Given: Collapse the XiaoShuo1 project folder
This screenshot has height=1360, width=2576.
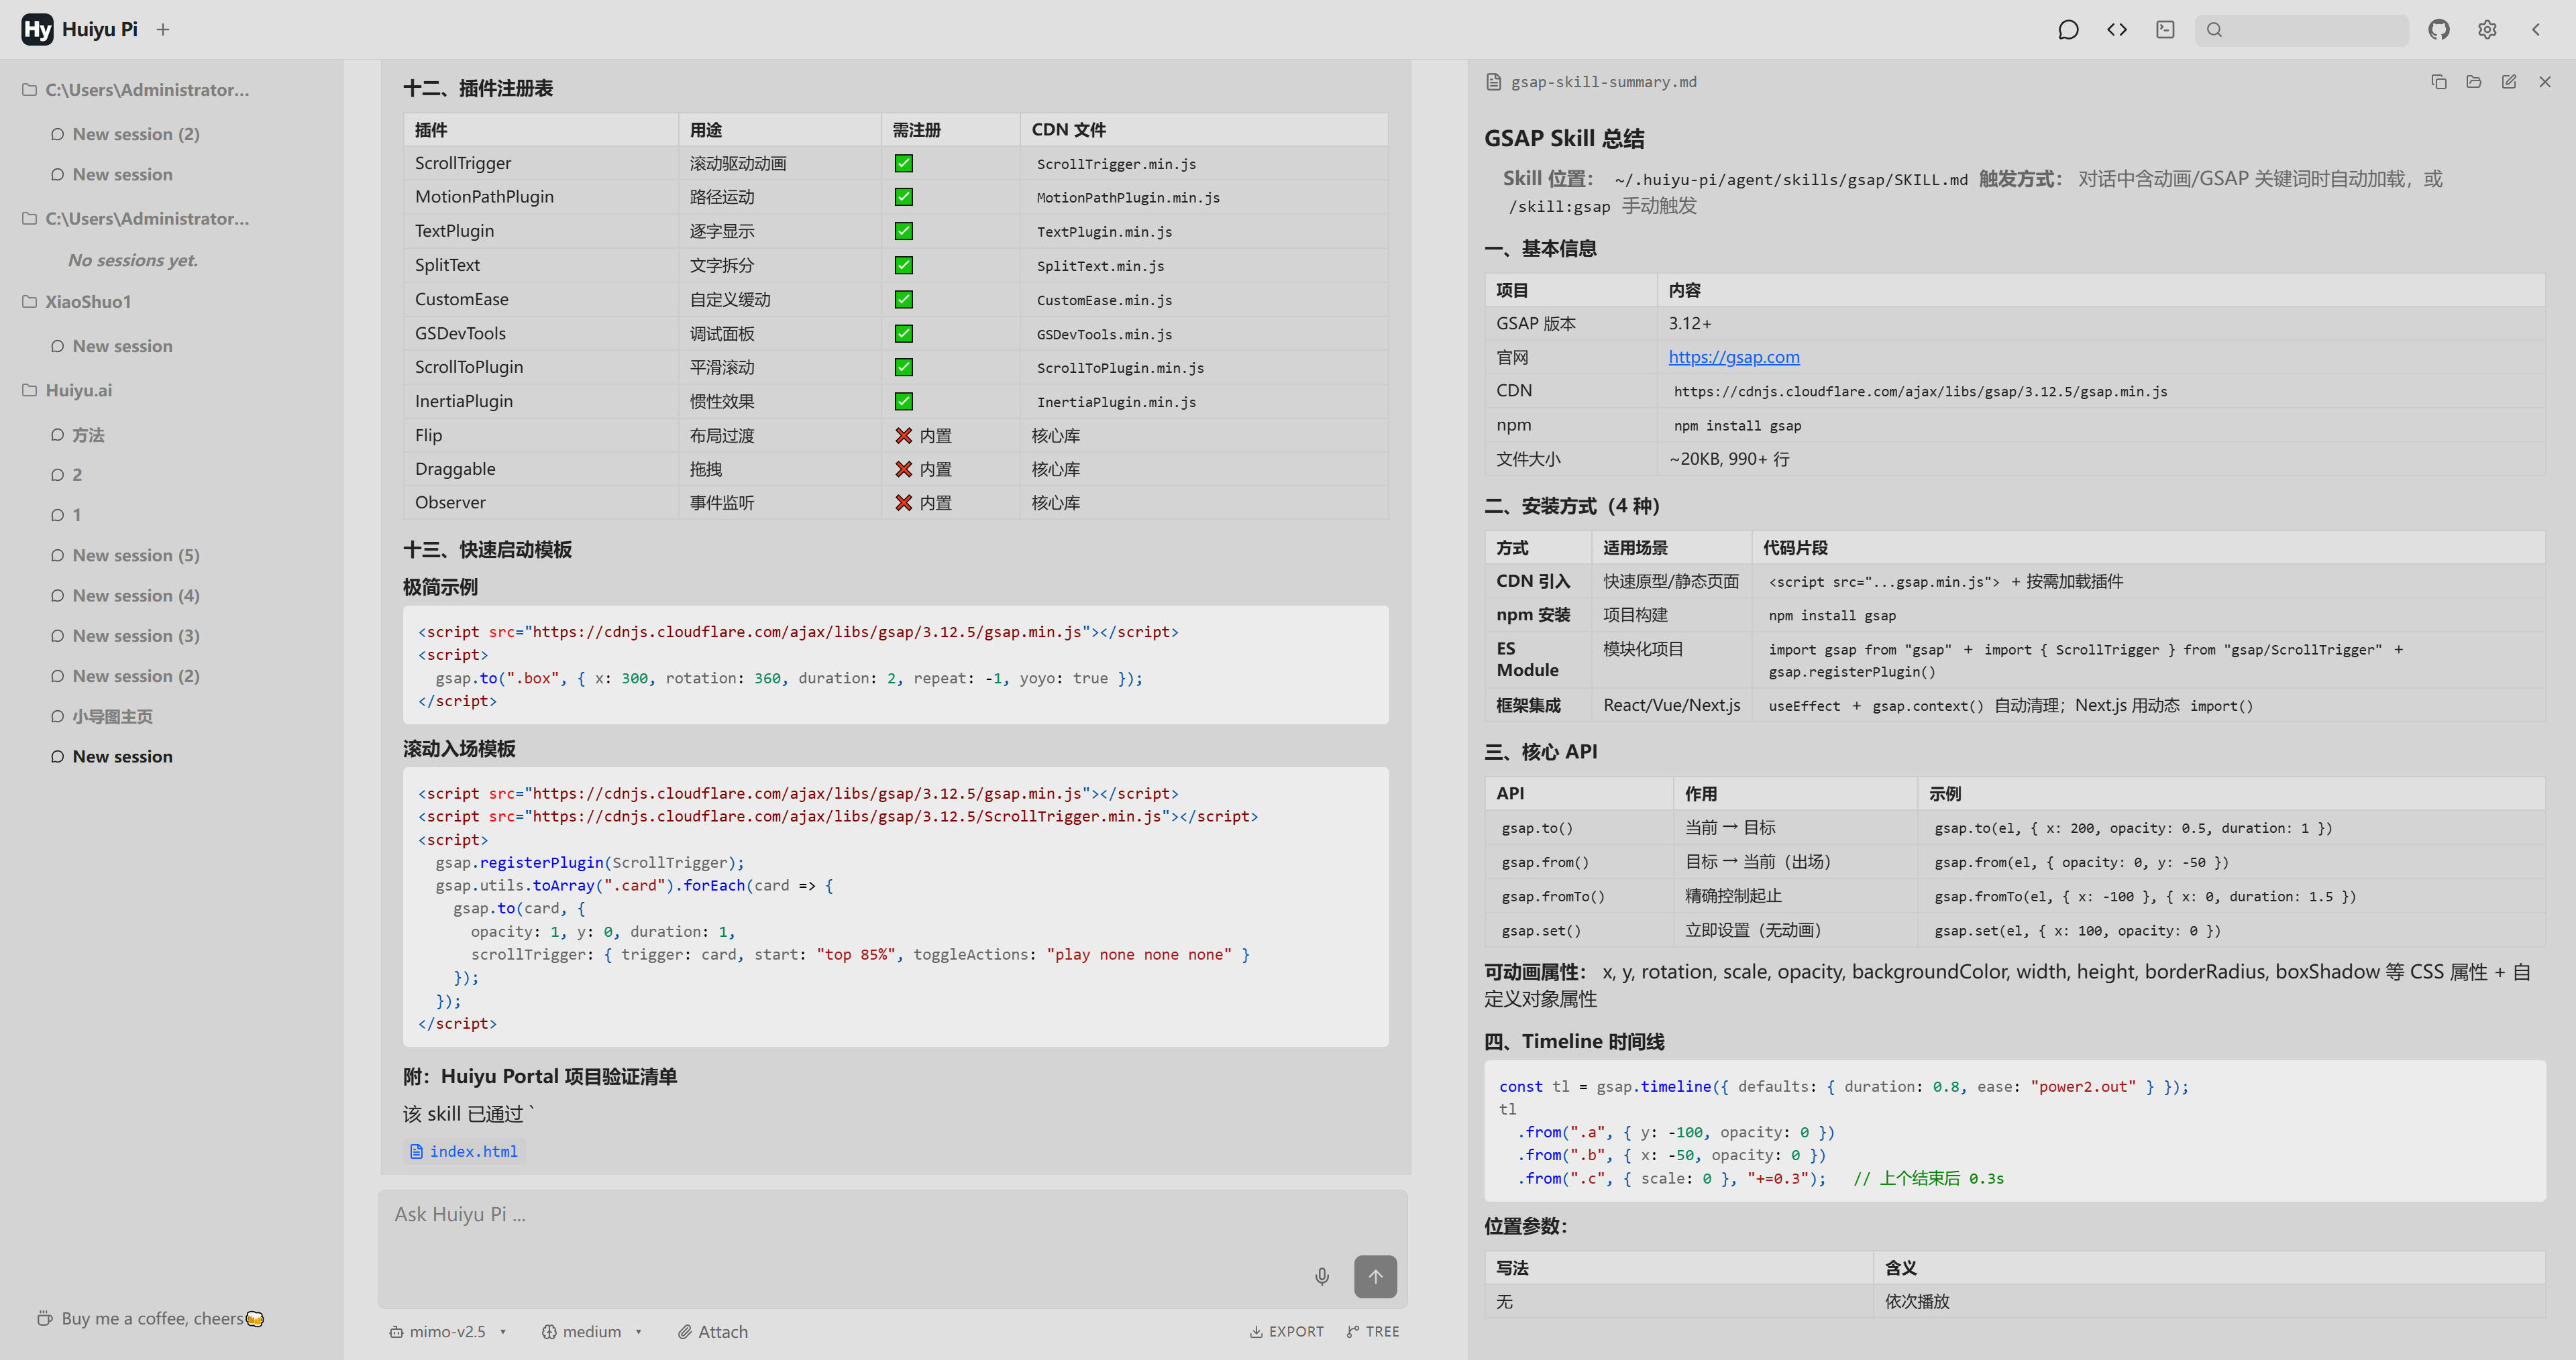Looking at the screenshot, I should pyautogui.click(x=77, y=302).
